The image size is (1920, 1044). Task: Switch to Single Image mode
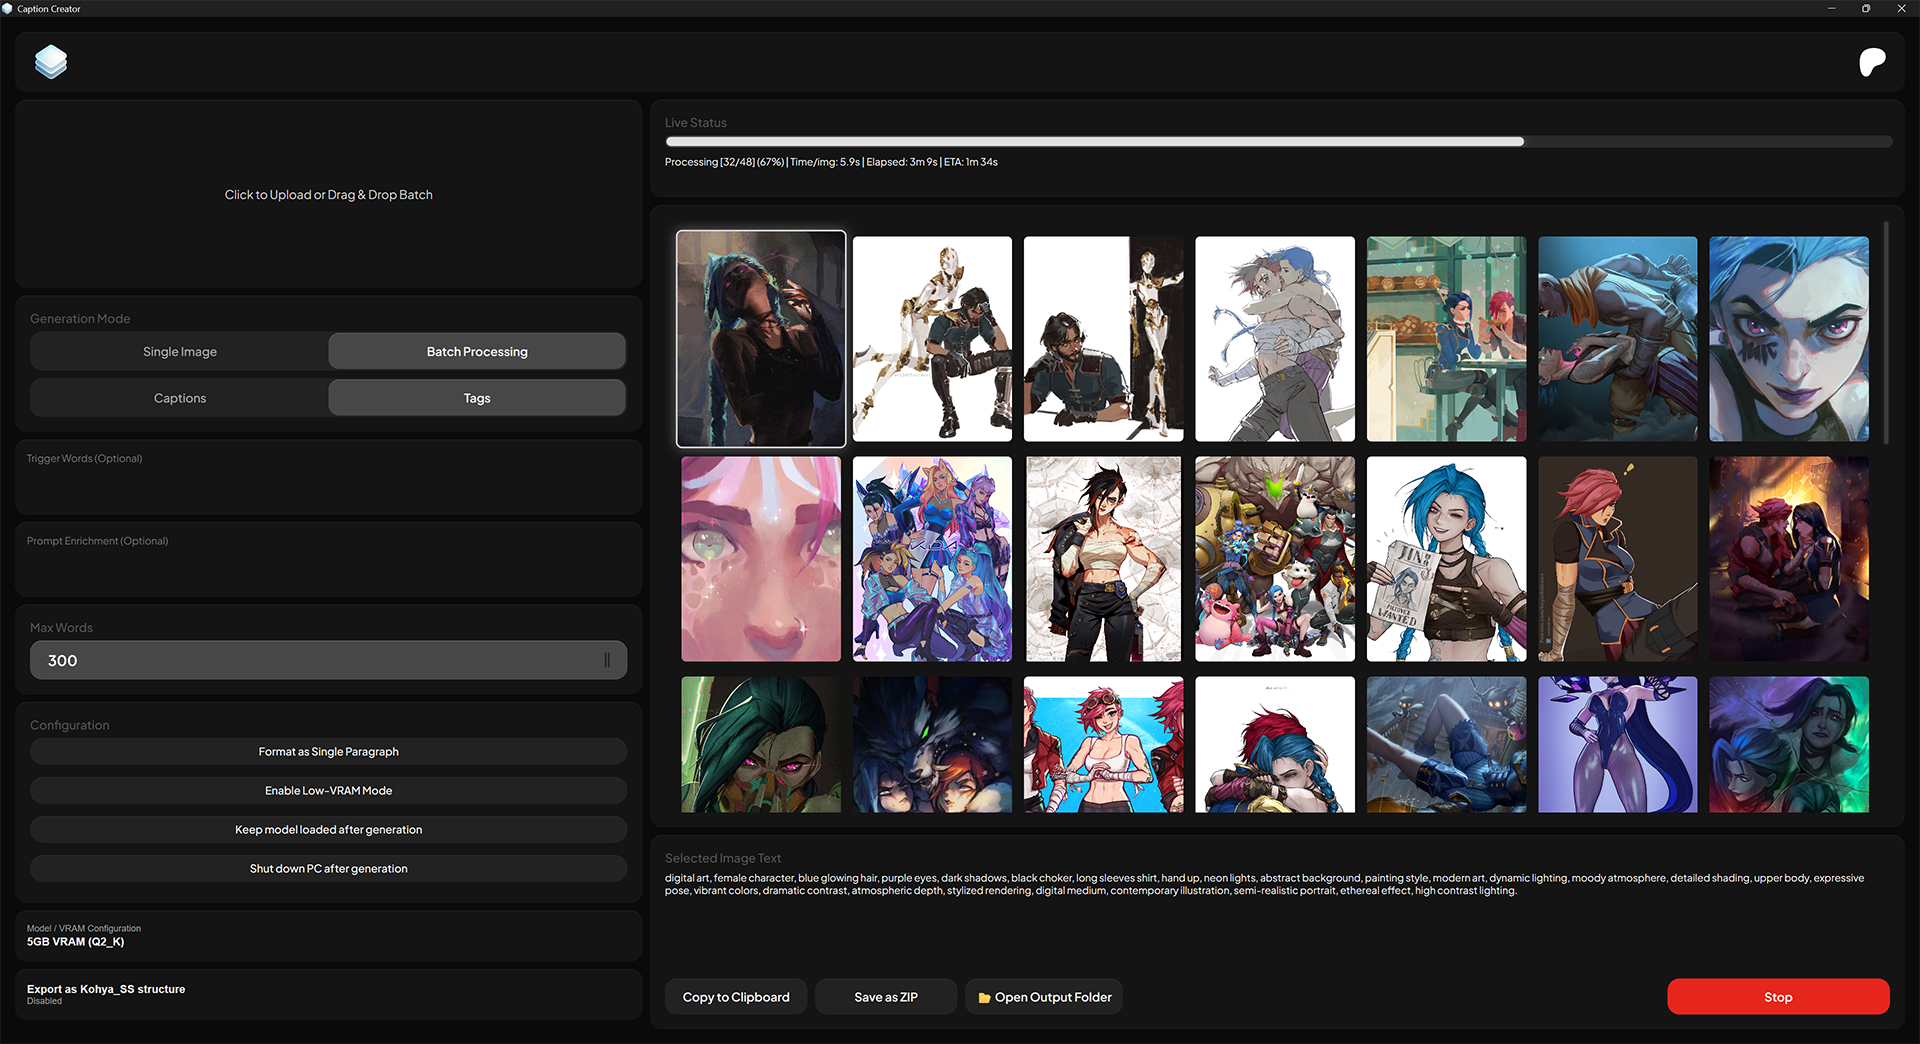pos(180,352)
